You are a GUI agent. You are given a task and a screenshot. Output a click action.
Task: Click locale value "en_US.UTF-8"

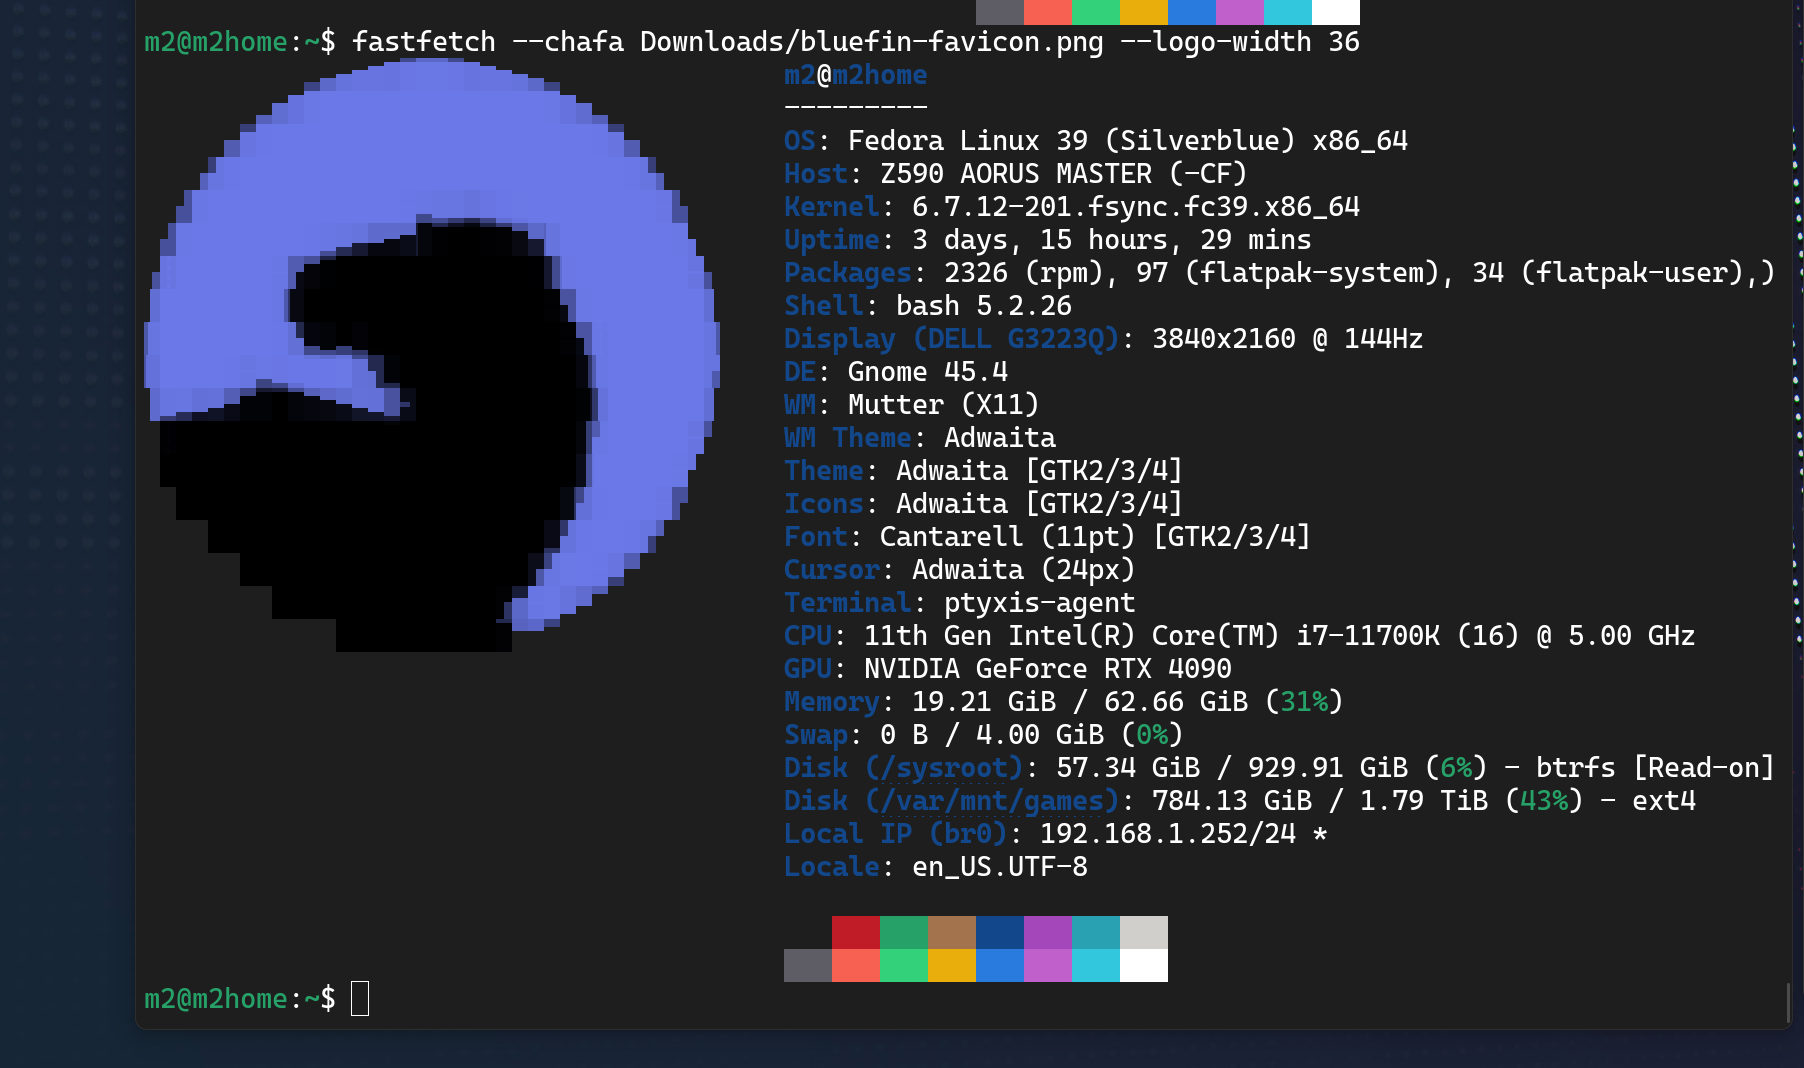click(x=1000, y=867)
